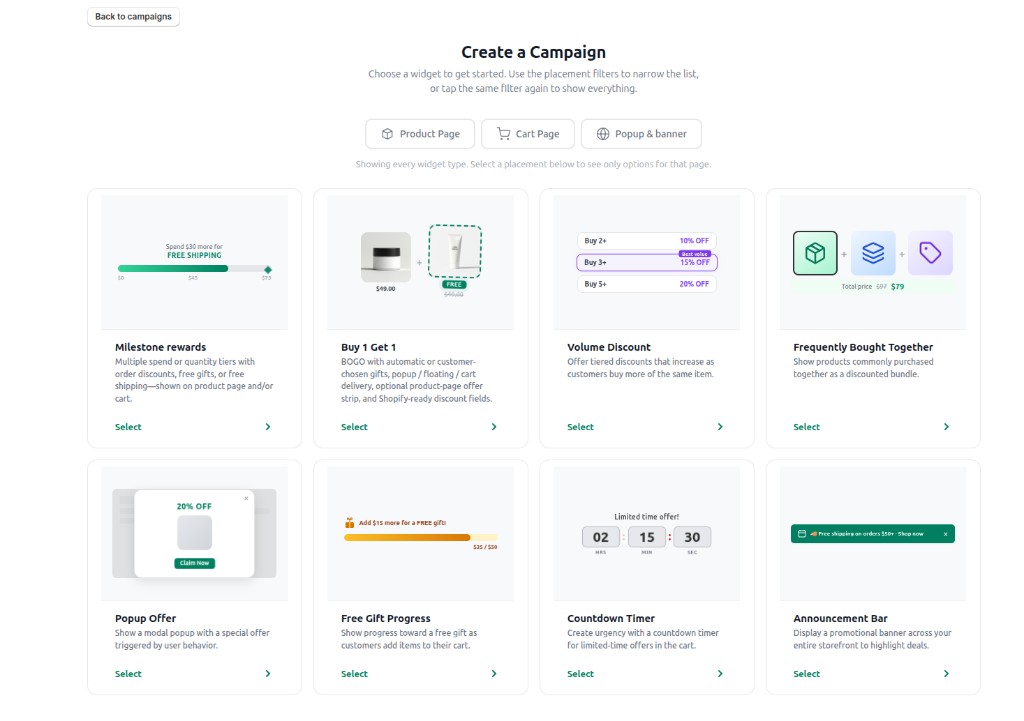Click the calendar icon on the Announcement Bar banner

click(802, 534)
